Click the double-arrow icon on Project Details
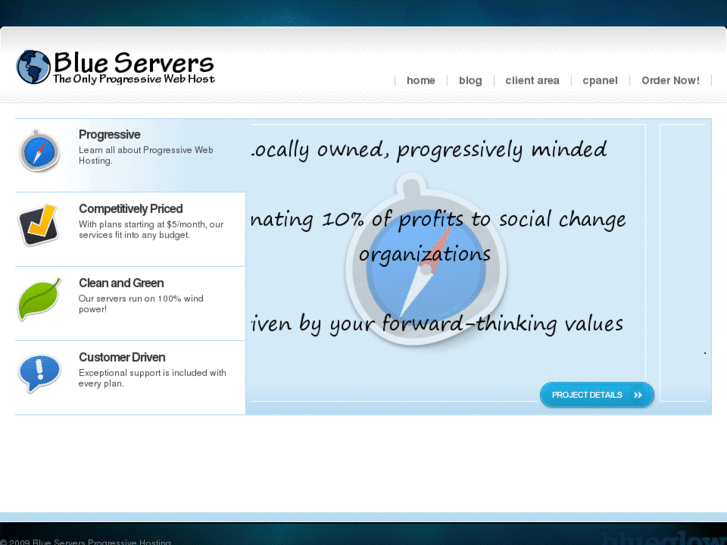This screenshot has width=727, height=545. point(638,395)
